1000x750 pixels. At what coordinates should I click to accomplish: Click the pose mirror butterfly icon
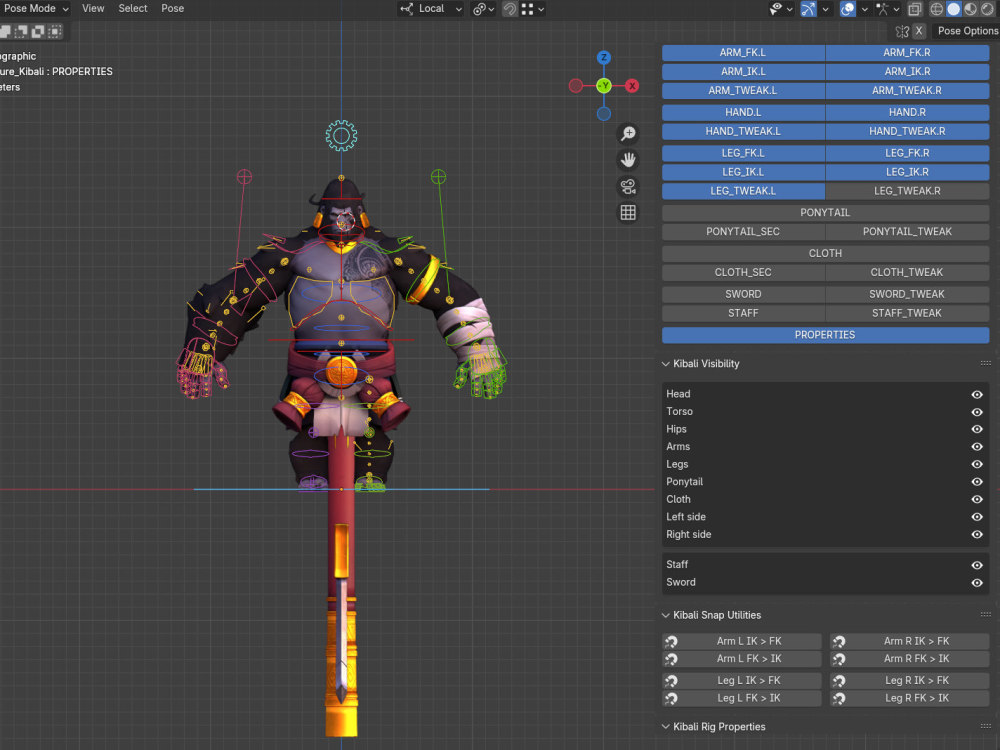[902, 31]
